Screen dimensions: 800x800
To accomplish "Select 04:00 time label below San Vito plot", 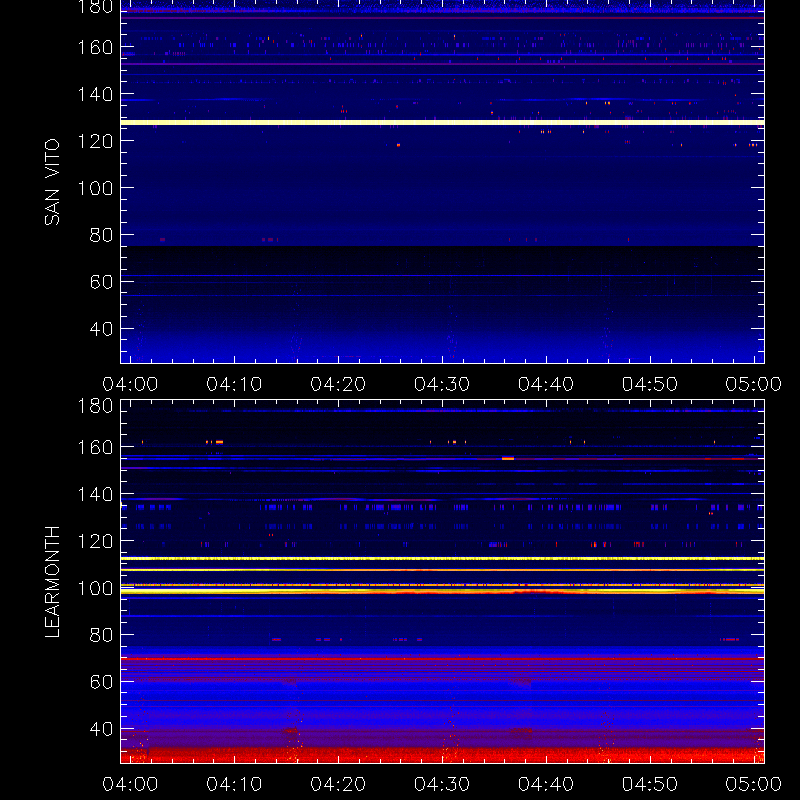I will pyautogui.click(x=130, y=384).
